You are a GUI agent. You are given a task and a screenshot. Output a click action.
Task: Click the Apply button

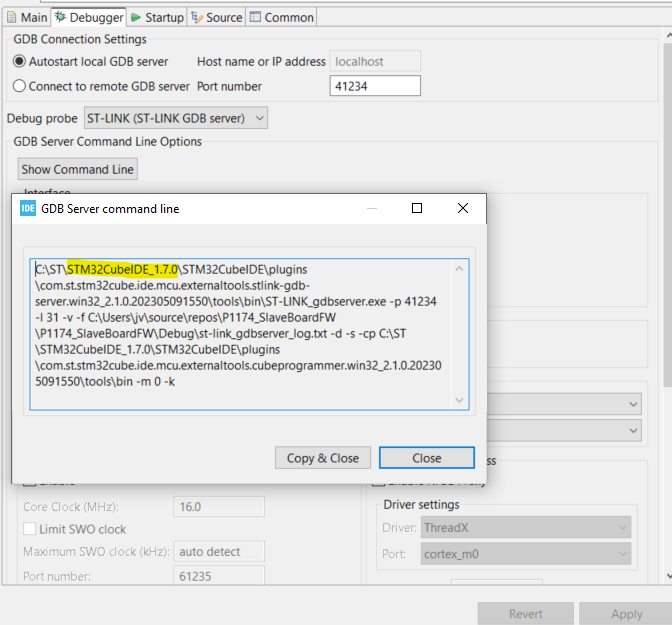pos(626,614)
